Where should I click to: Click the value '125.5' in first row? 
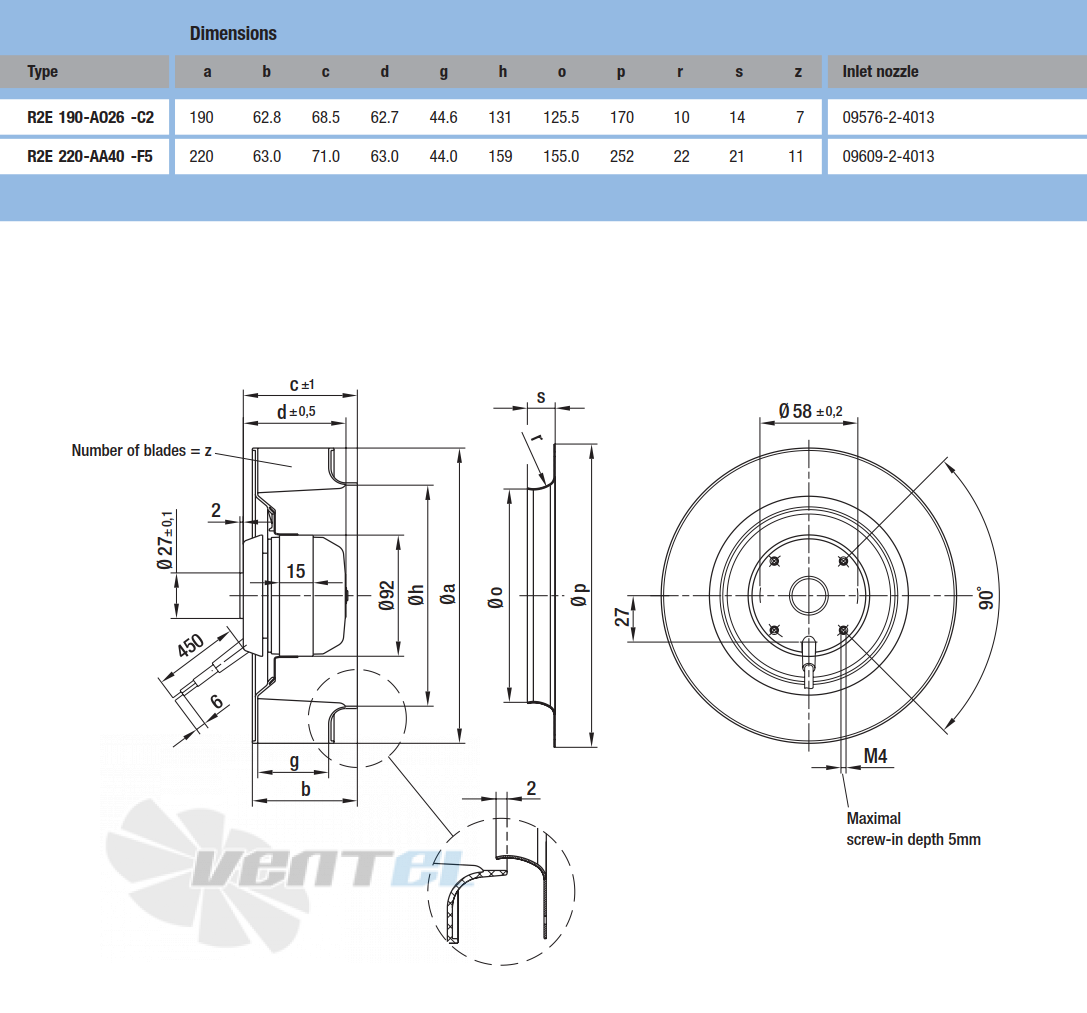click(561, 117)
